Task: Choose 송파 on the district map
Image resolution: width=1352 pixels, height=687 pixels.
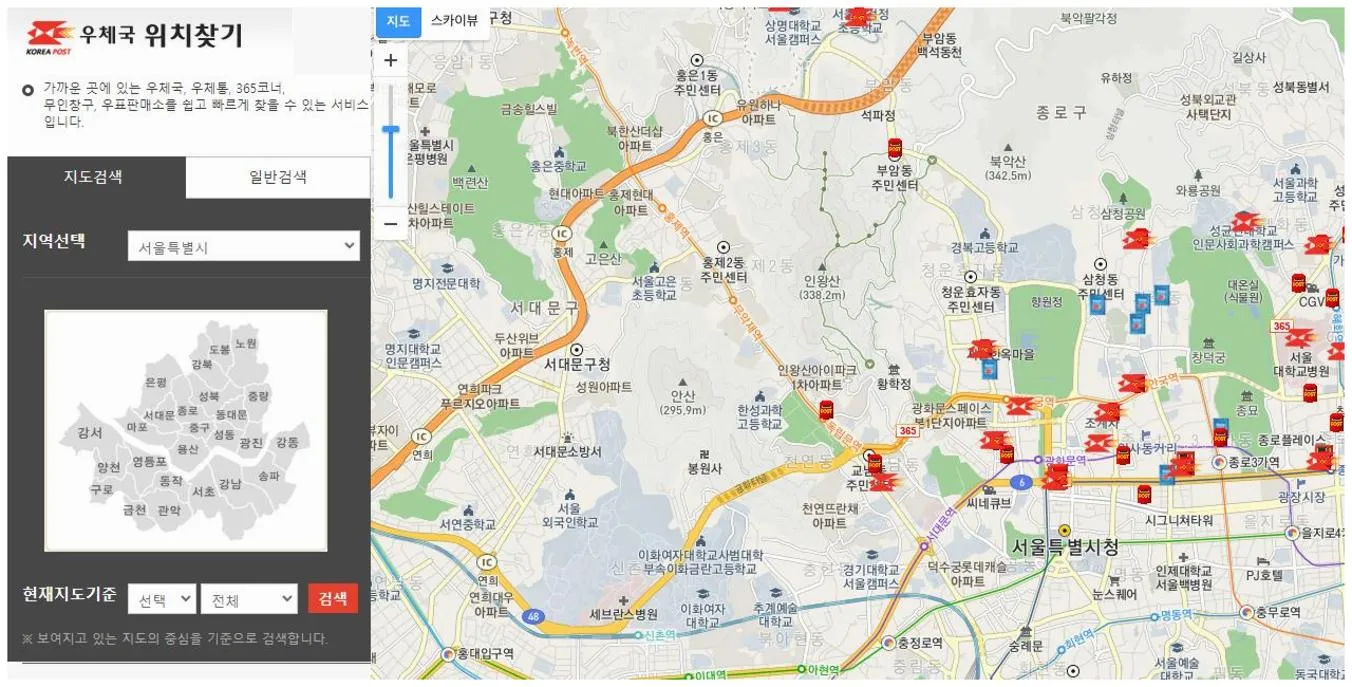Action: [269, 476]
